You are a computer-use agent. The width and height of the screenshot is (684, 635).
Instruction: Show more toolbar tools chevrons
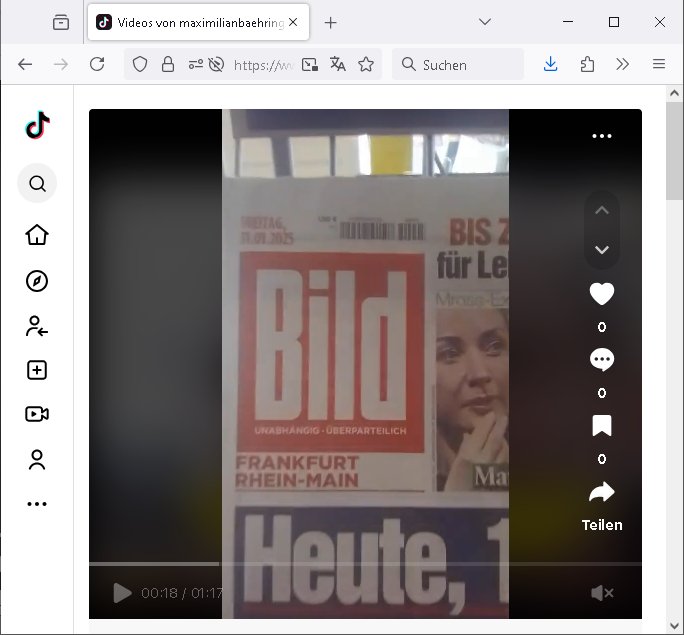pyautogui.click(x=622, y=65)
